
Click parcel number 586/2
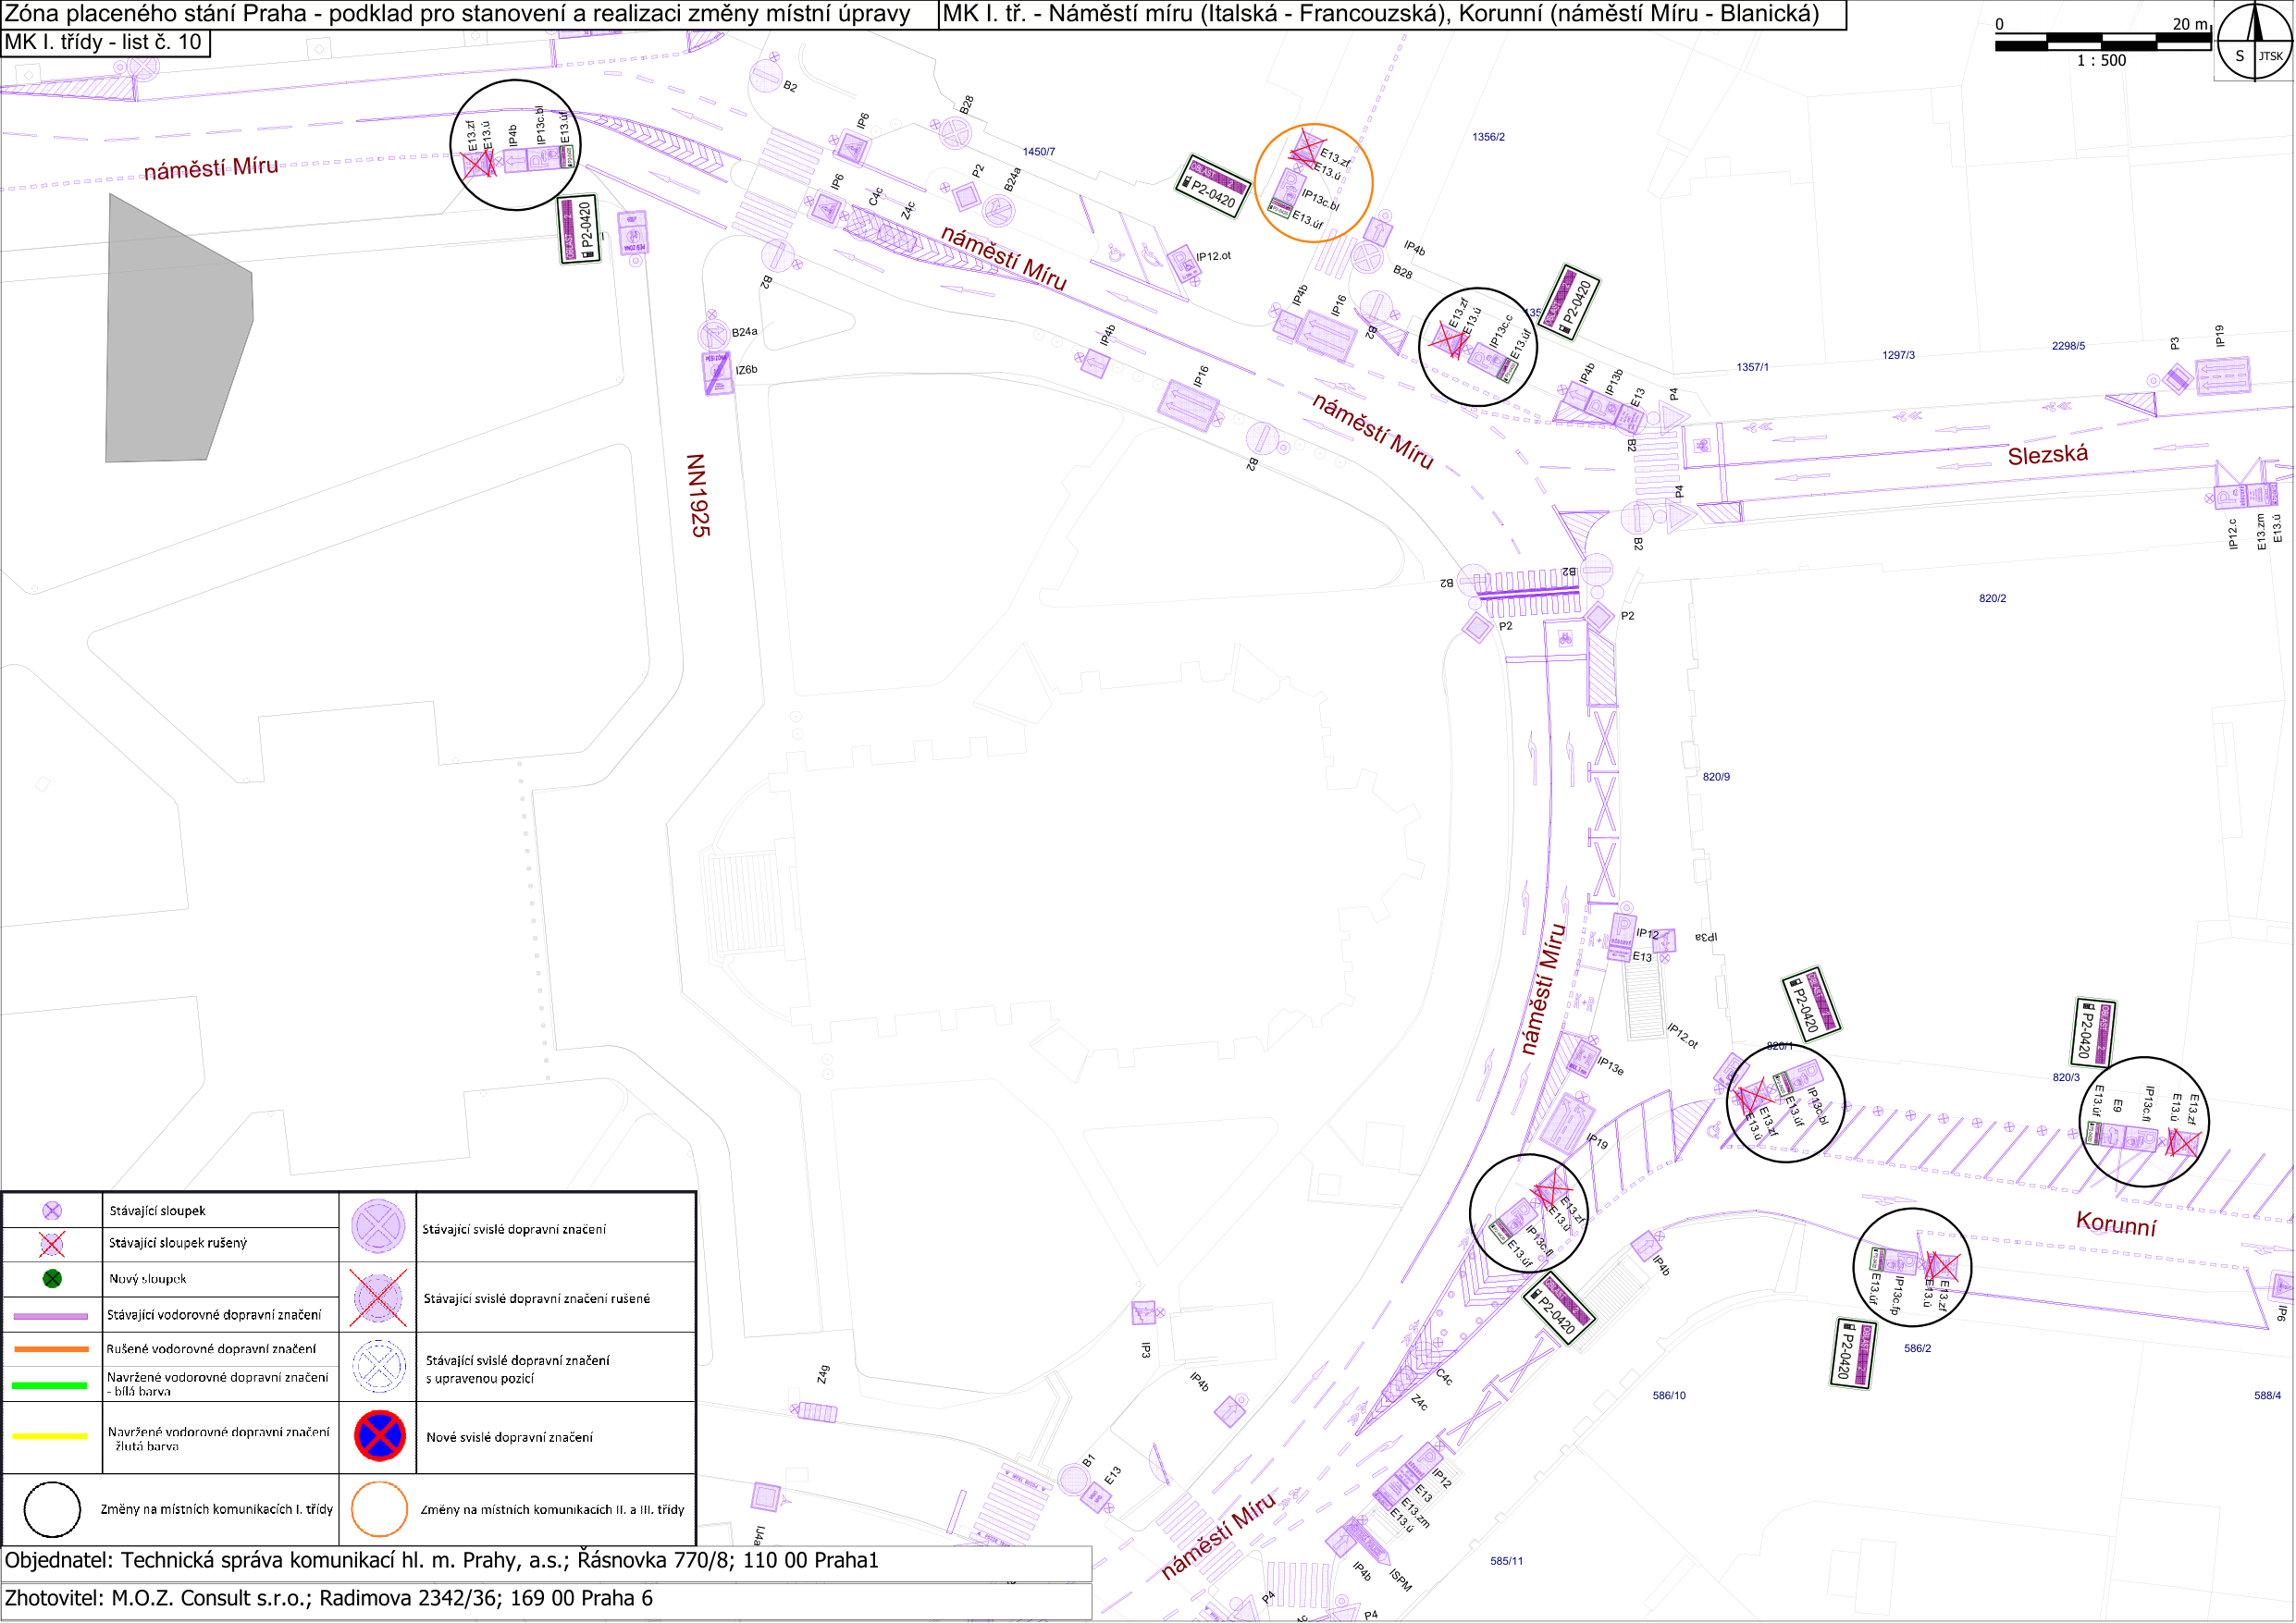[x=1918, y=1349]
